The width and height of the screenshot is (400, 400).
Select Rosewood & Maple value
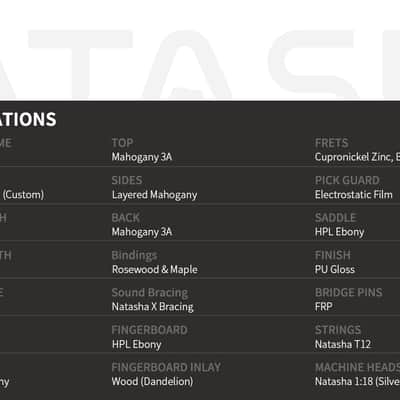click(x=154, y=269)
